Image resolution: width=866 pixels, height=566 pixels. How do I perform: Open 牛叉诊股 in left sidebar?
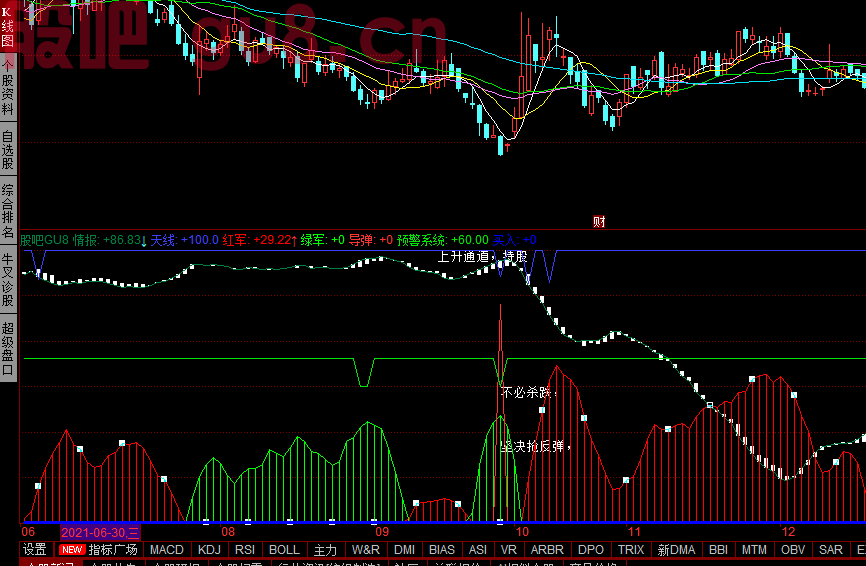tap(8, 279)
